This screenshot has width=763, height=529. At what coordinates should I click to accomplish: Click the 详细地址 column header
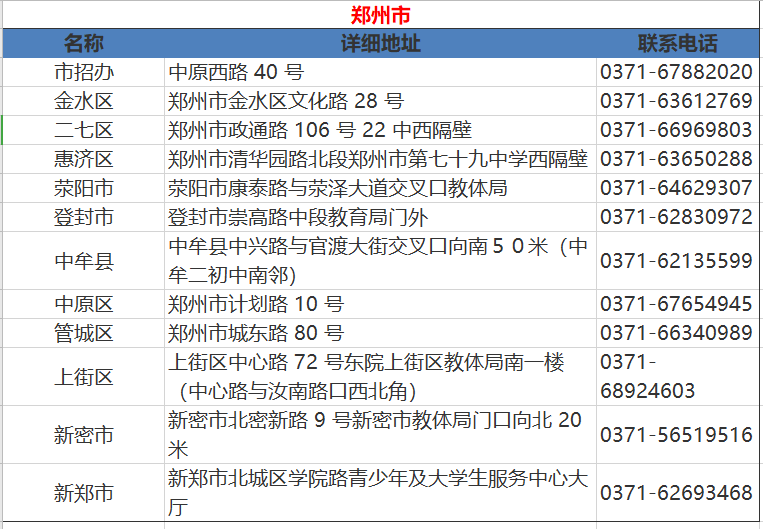tap(381, 43)
